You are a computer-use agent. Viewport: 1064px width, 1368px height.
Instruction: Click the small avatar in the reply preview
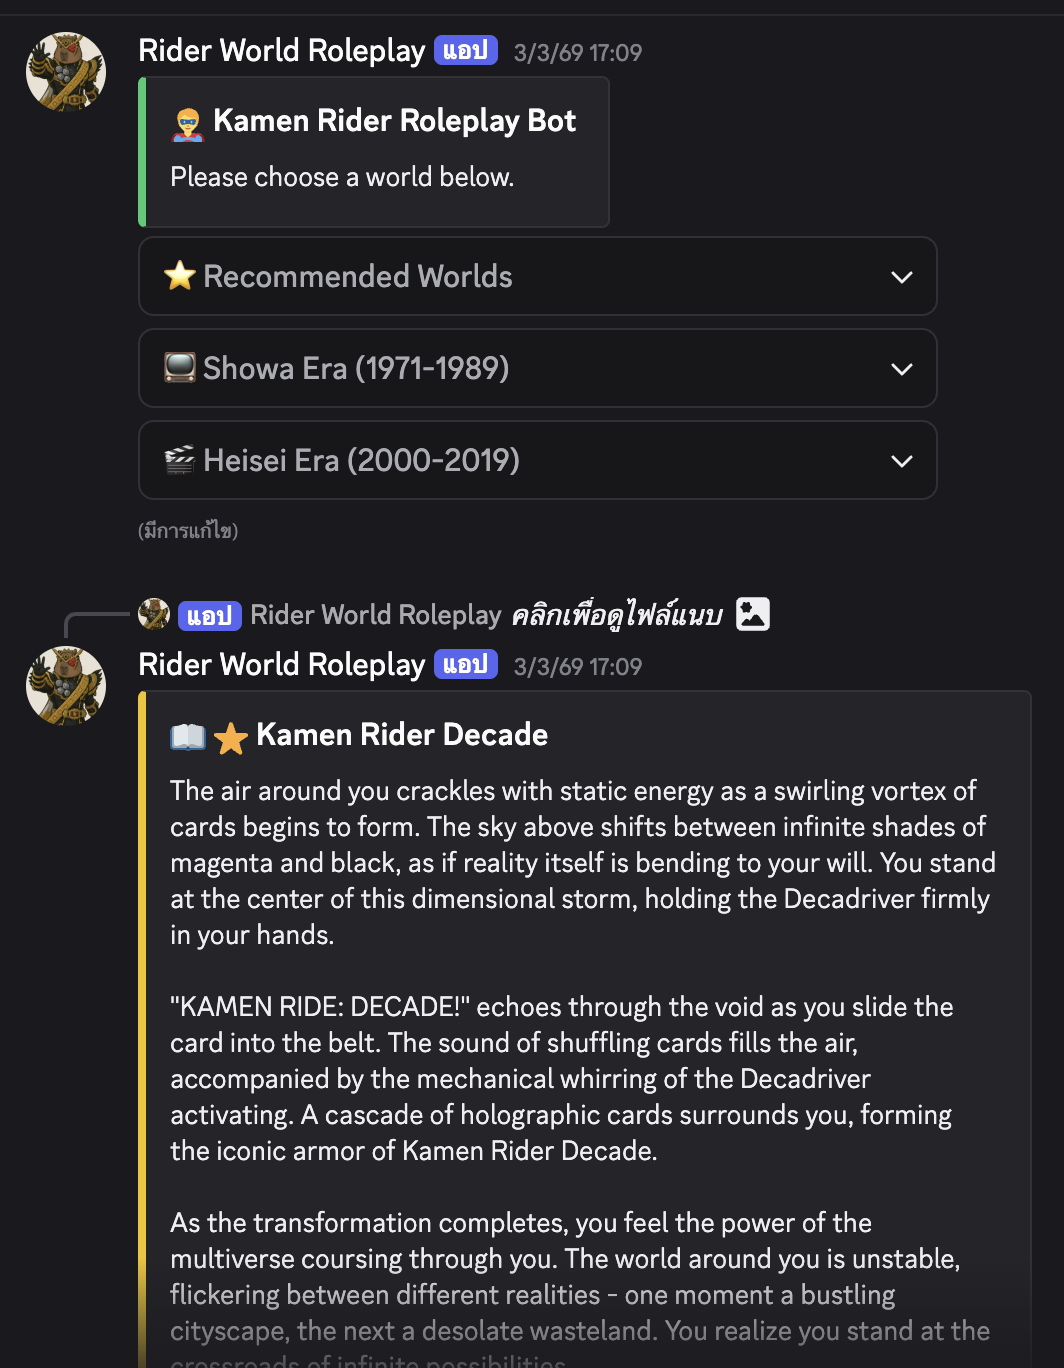154,614
